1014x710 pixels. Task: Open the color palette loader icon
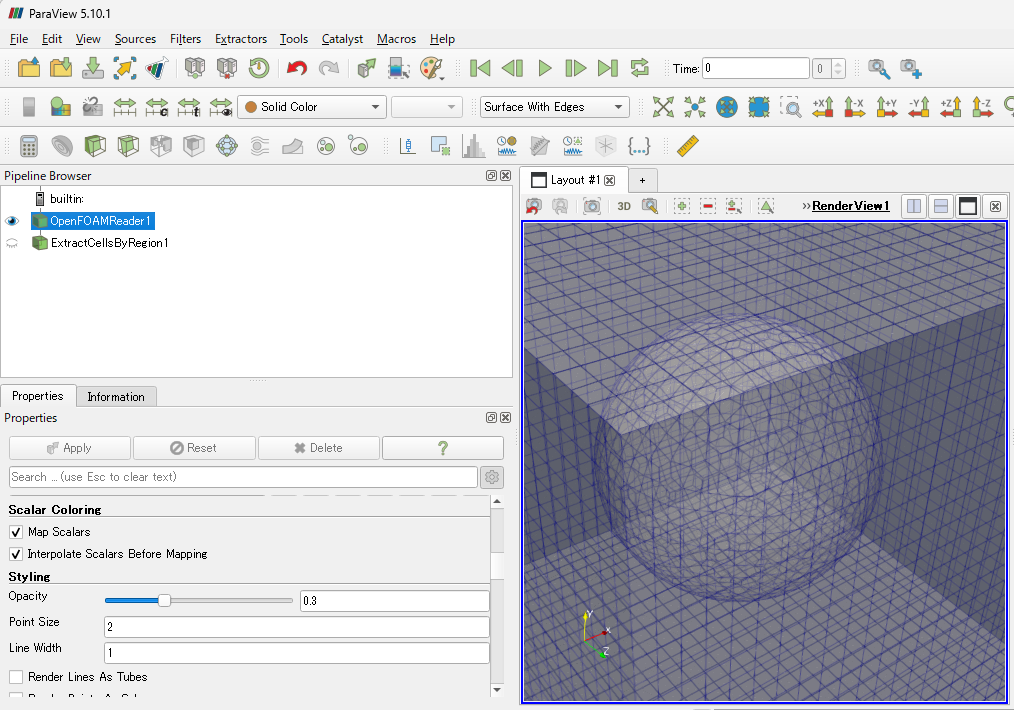(x=431, y=68)
